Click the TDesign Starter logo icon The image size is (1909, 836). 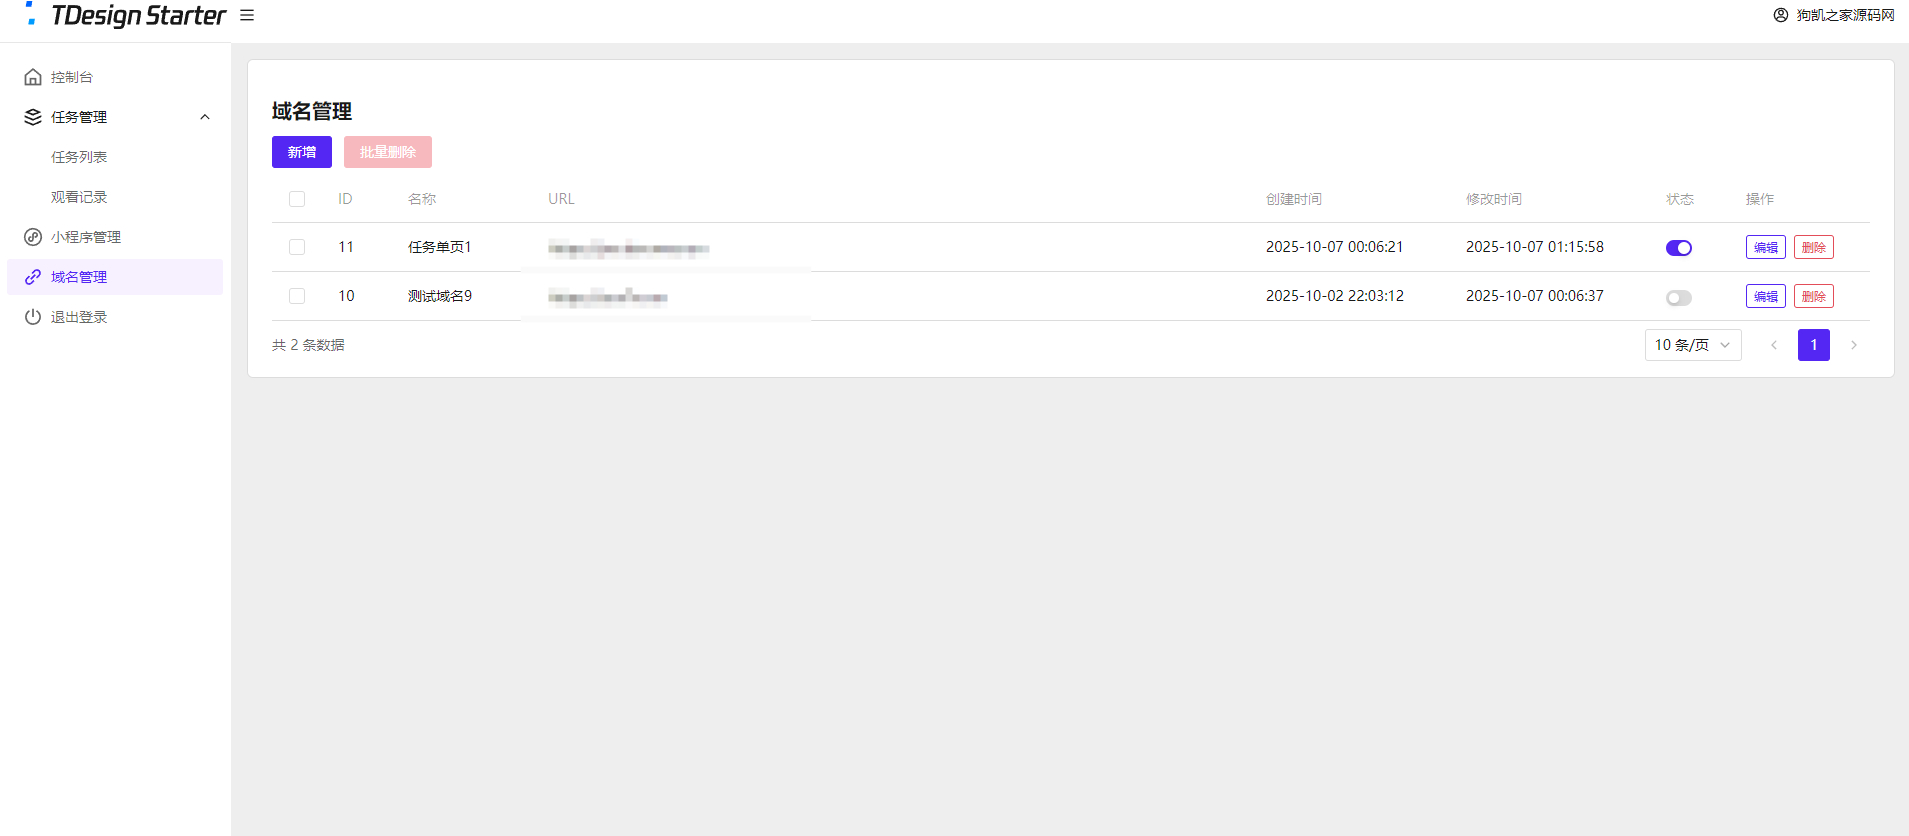point(31,14)
